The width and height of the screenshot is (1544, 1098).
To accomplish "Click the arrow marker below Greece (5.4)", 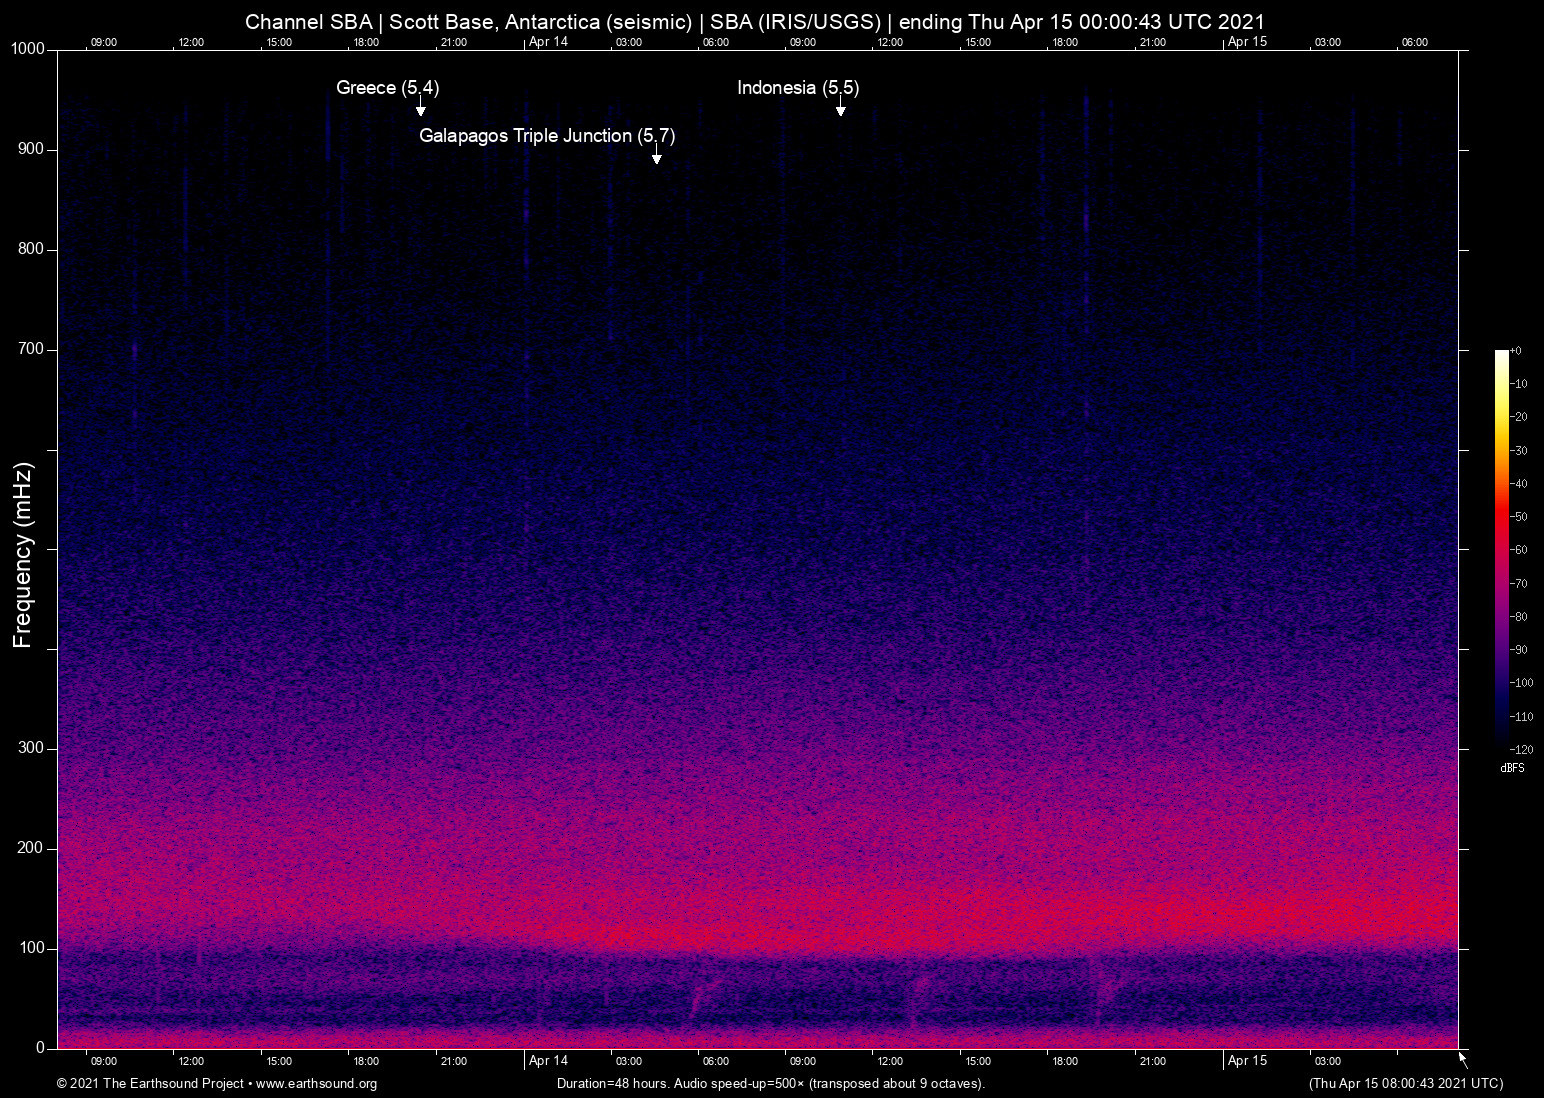I will click(421, 108).
